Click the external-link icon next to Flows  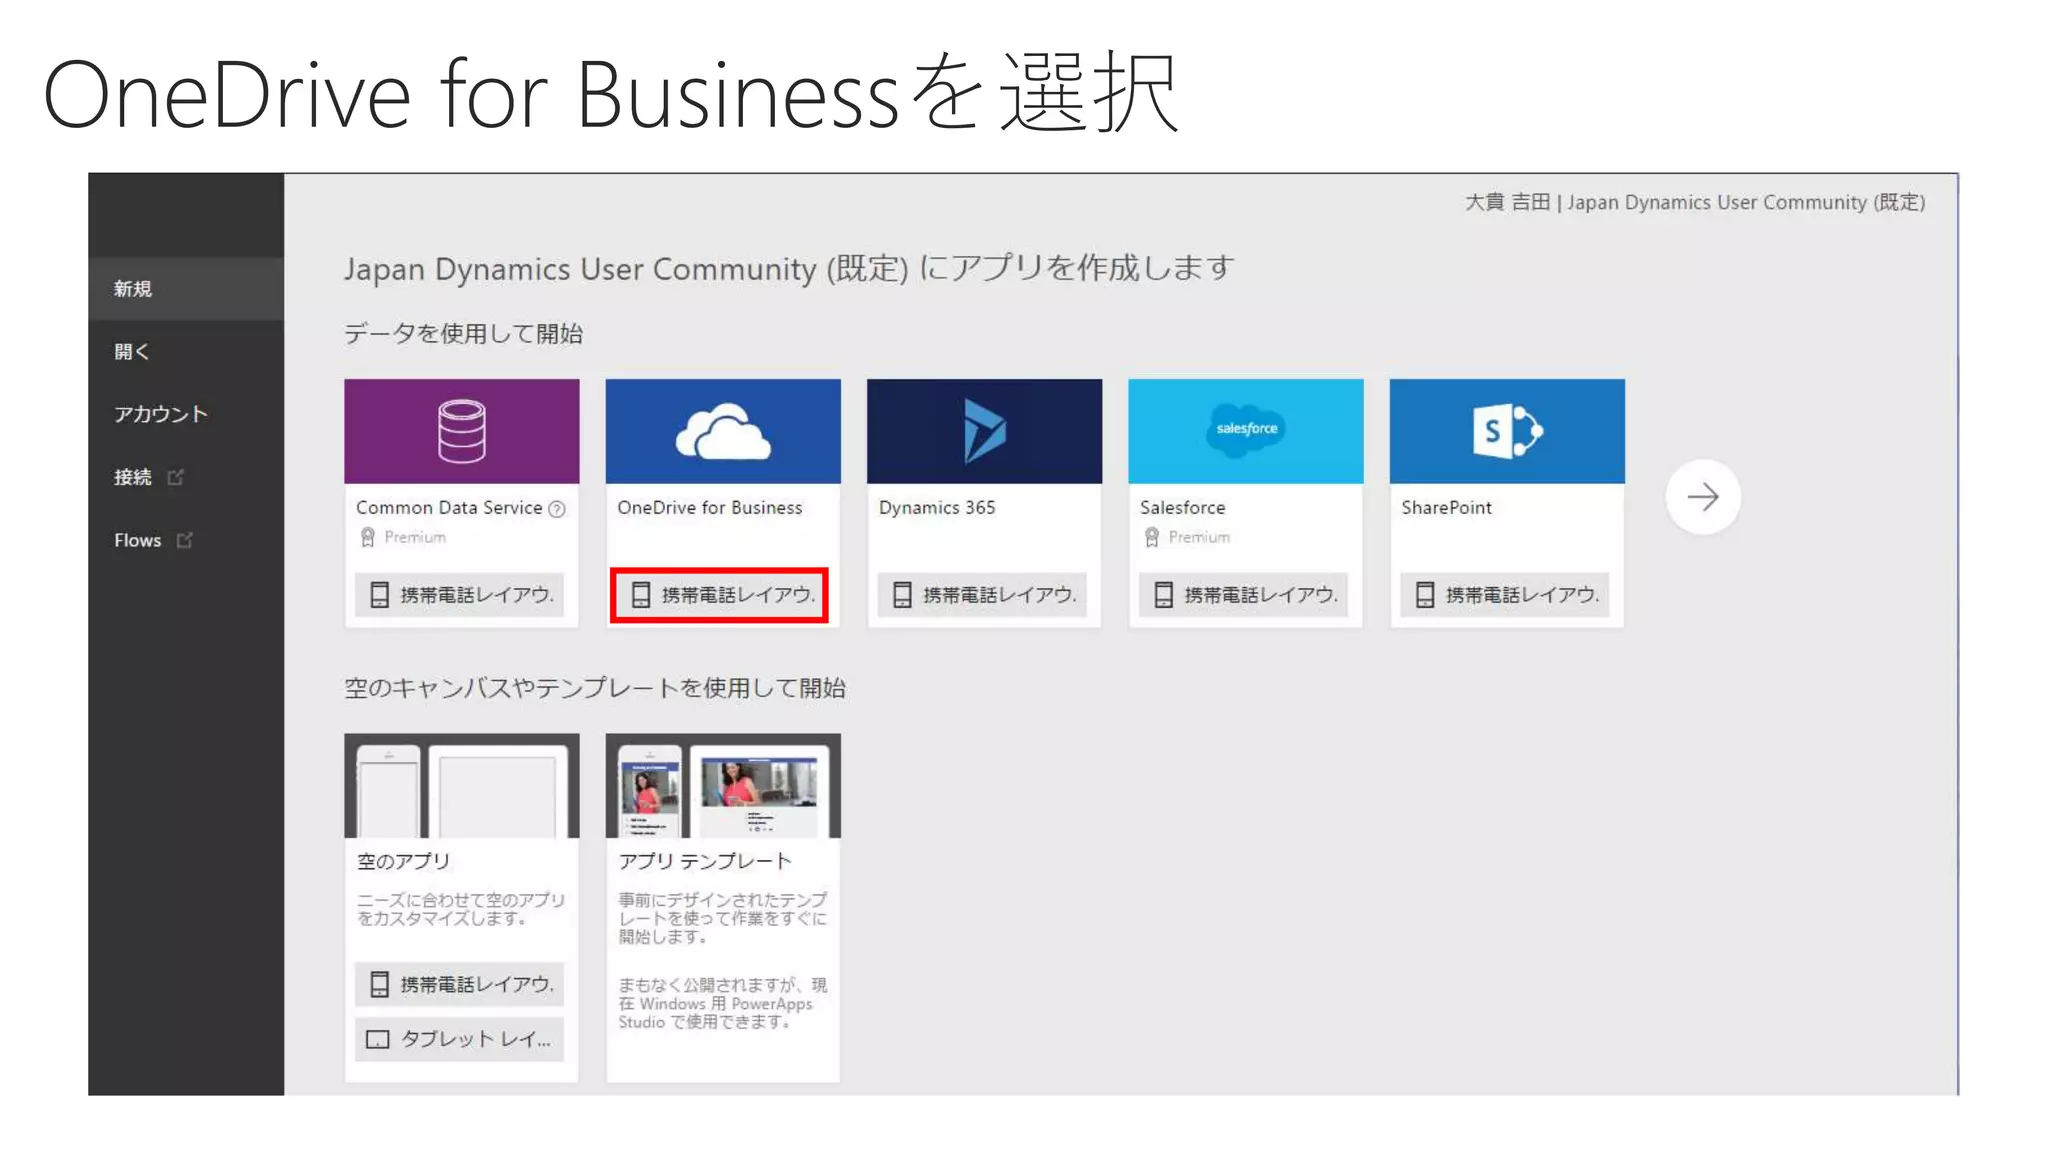click(x=185, y=540)
